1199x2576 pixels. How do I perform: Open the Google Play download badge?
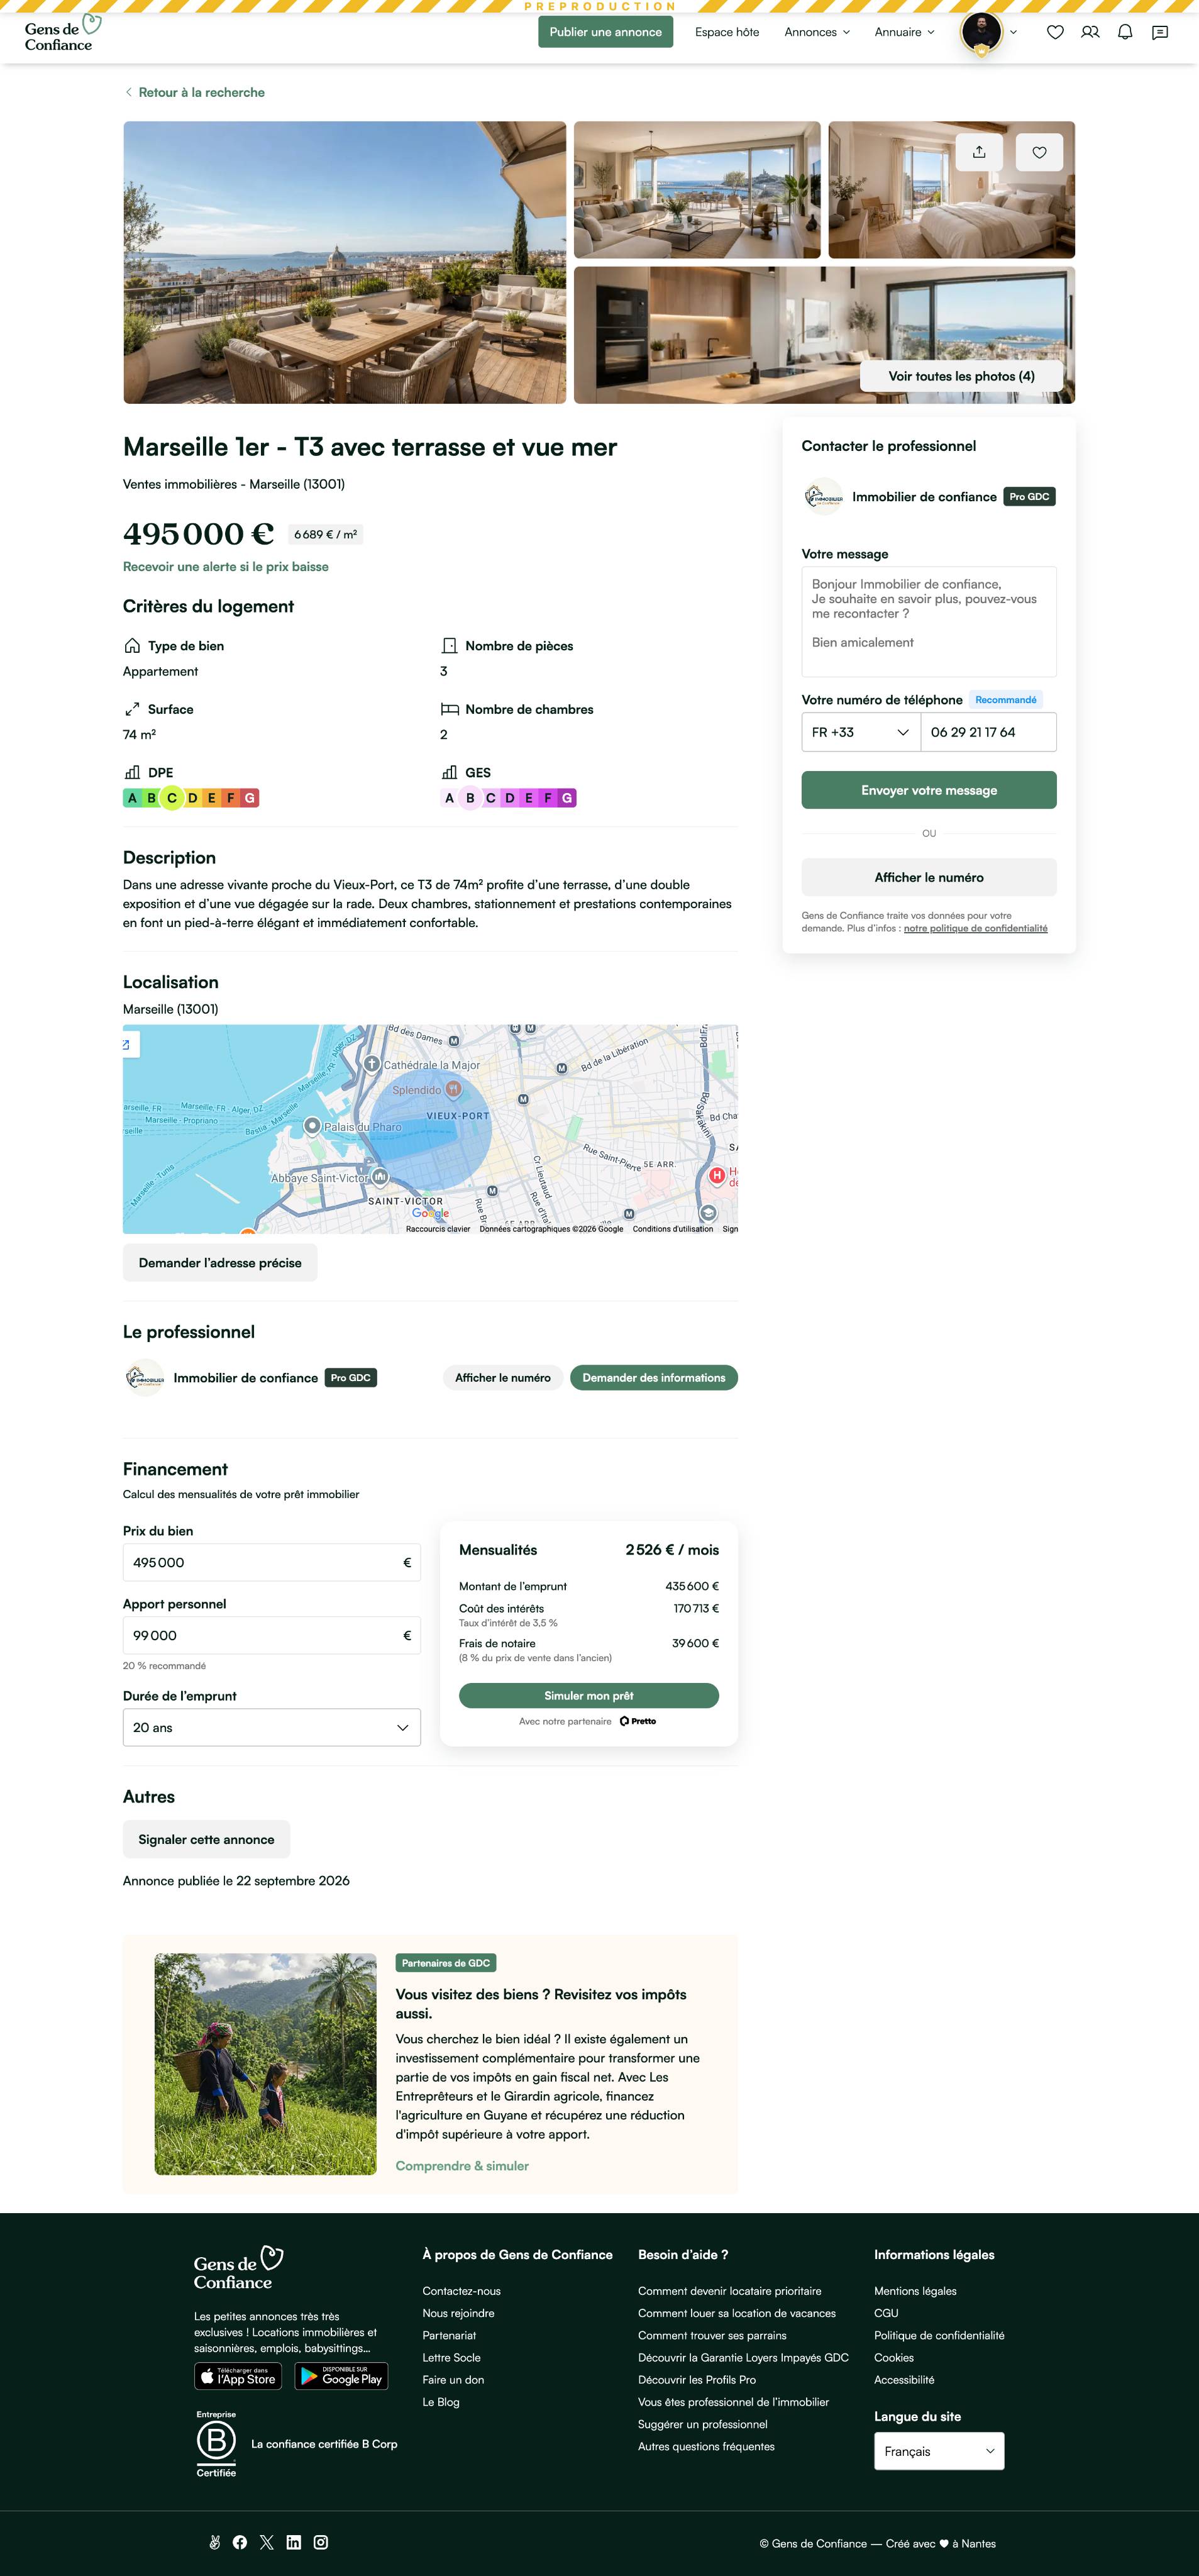(341, 2376)
